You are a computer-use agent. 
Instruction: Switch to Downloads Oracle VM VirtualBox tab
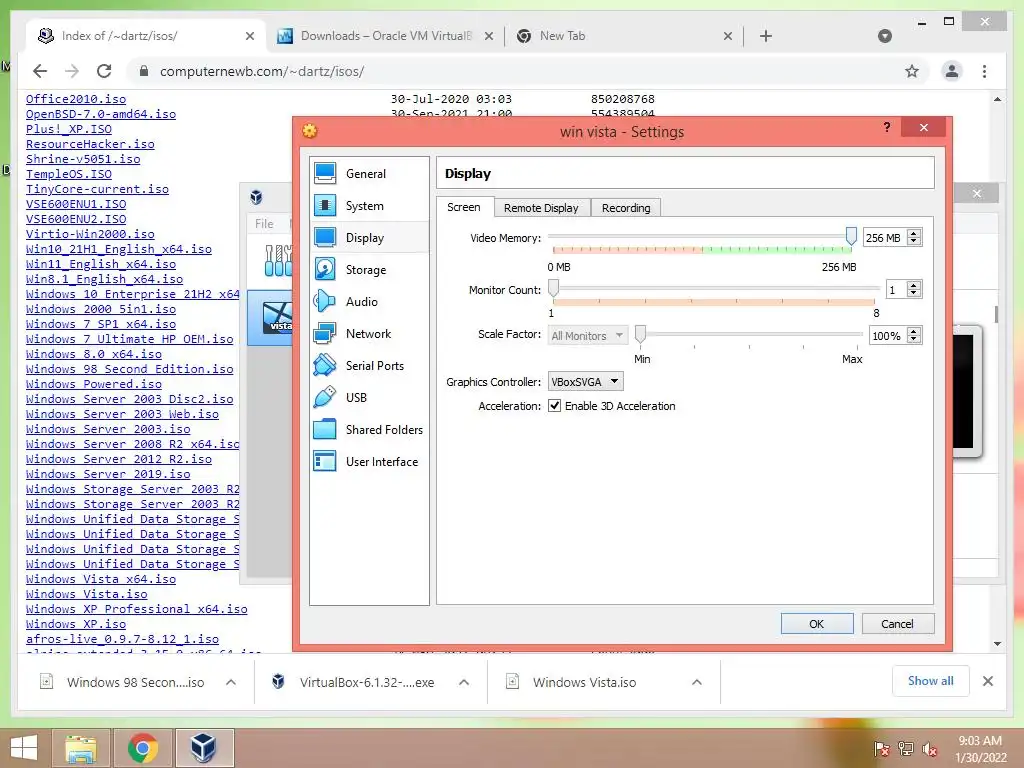(385, 36)
